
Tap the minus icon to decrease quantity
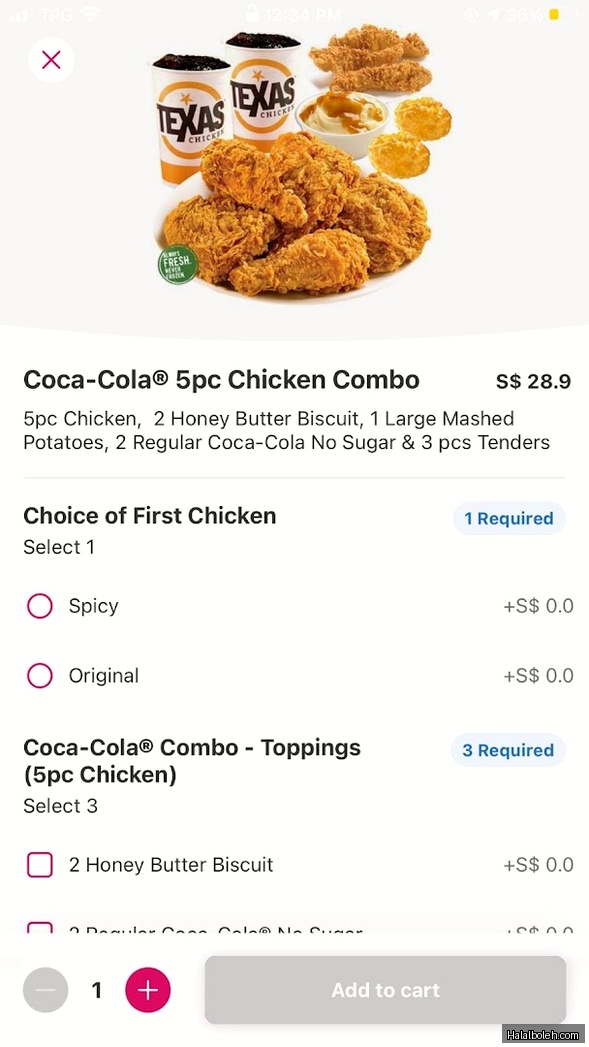[45, 990]
